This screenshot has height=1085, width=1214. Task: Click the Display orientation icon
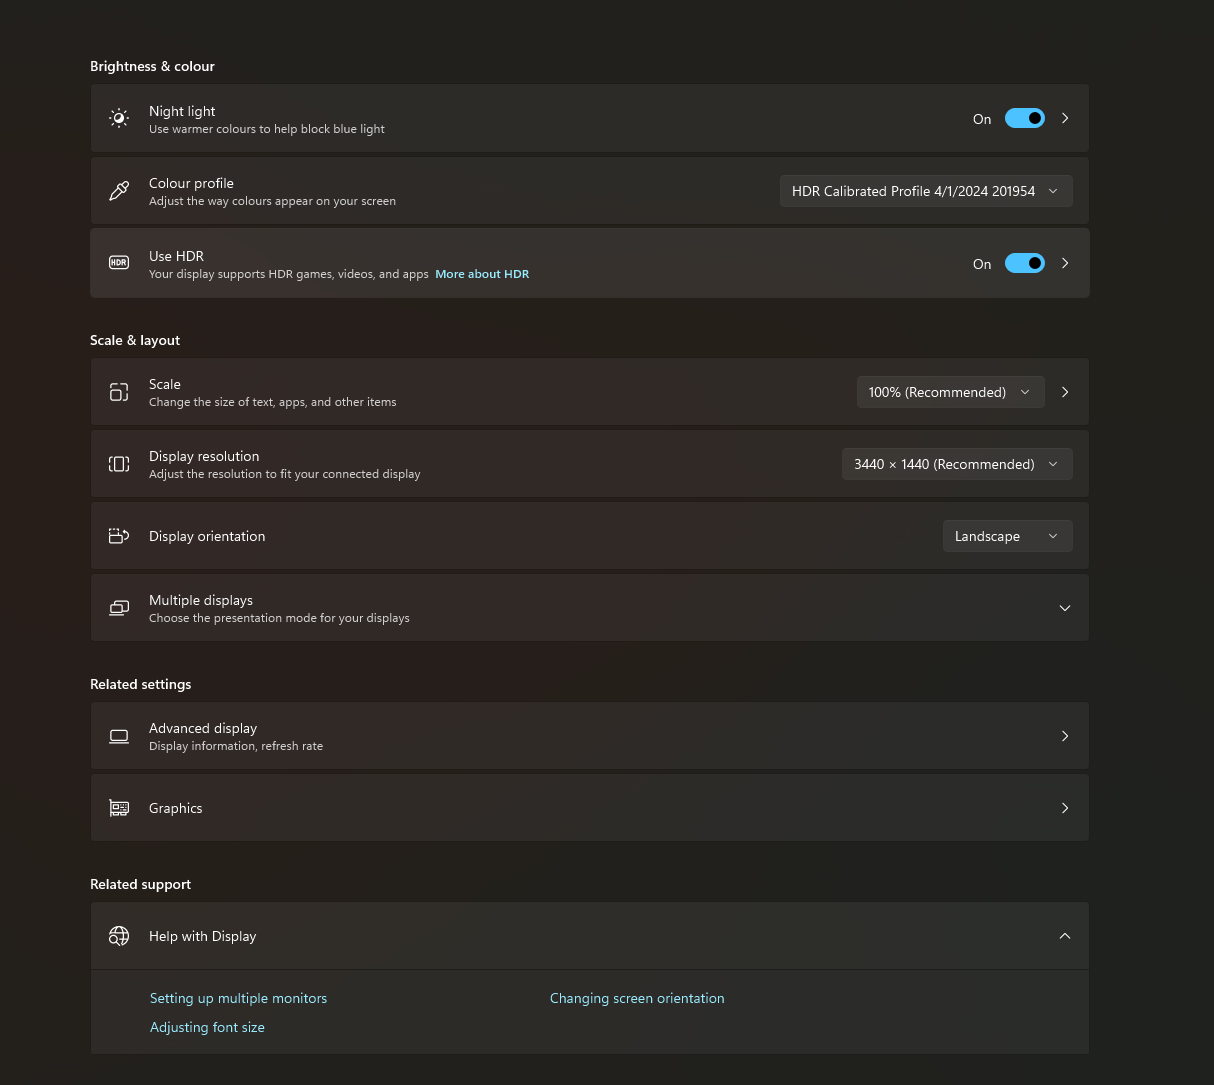tap(119, 536)
